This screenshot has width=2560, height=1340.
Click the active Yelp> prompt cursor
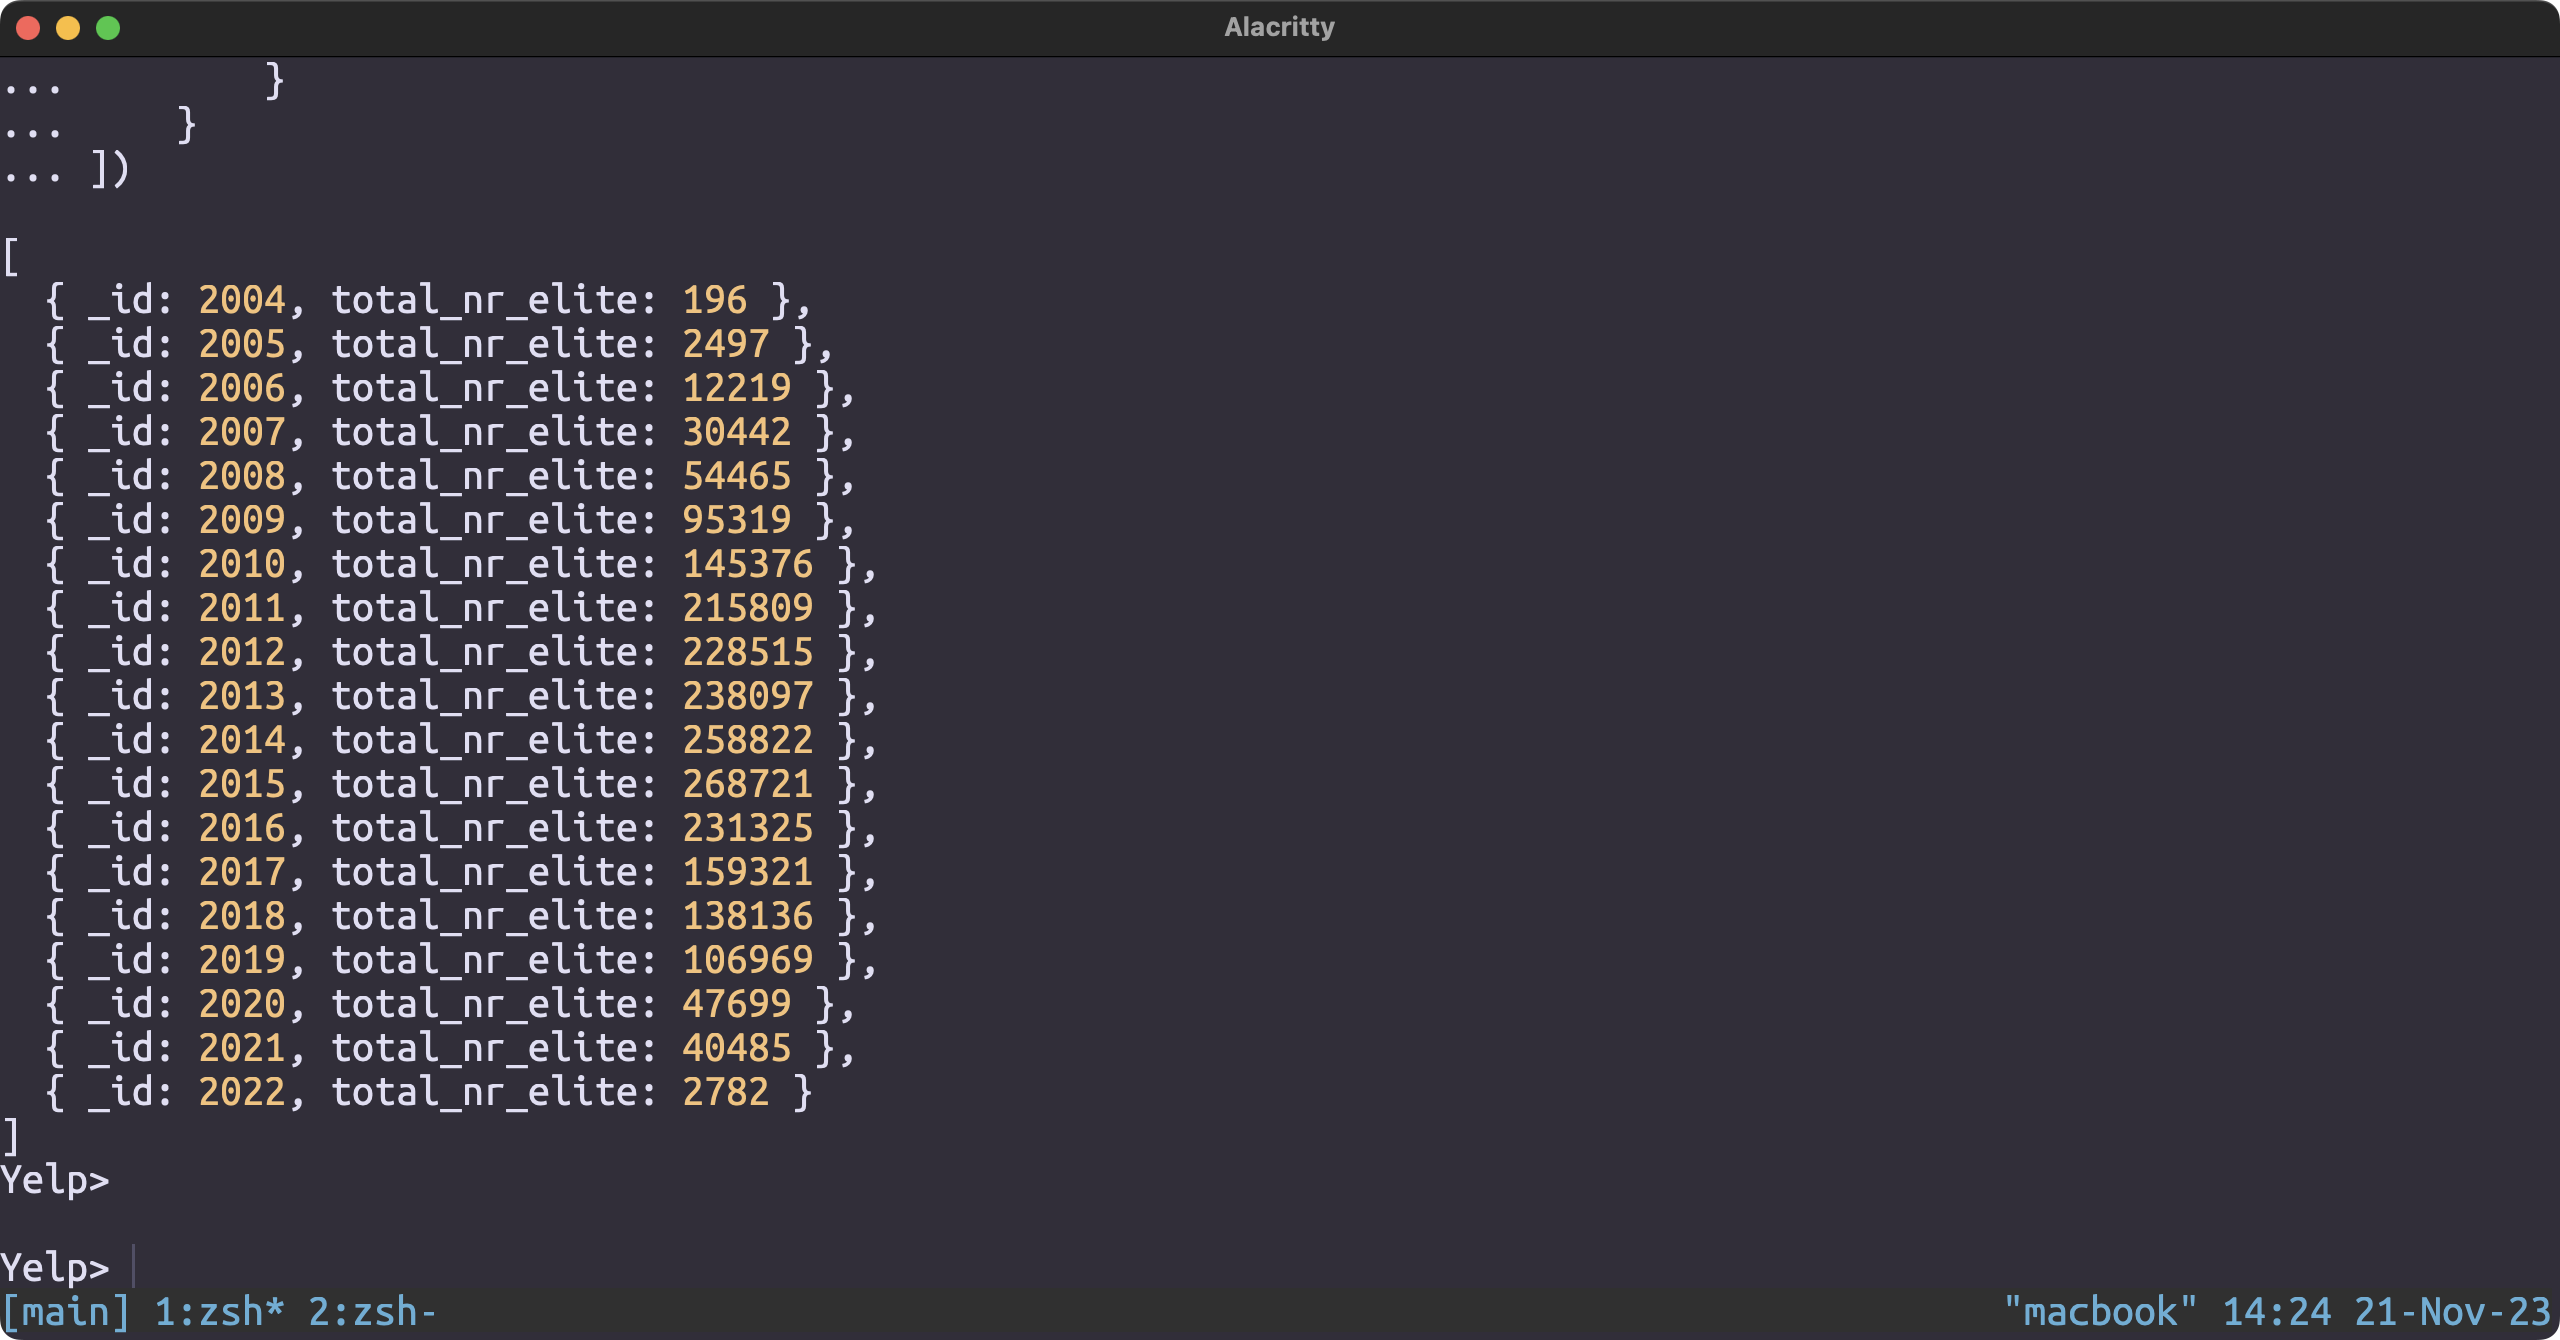pyautogui.click(x=133, y=1267)
